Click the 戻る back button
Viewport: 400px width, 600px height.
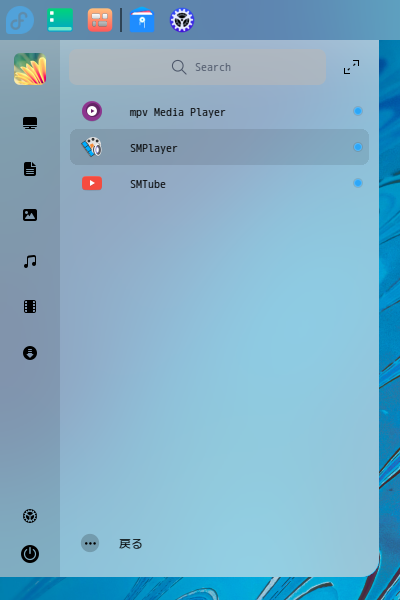click(131, 544)
